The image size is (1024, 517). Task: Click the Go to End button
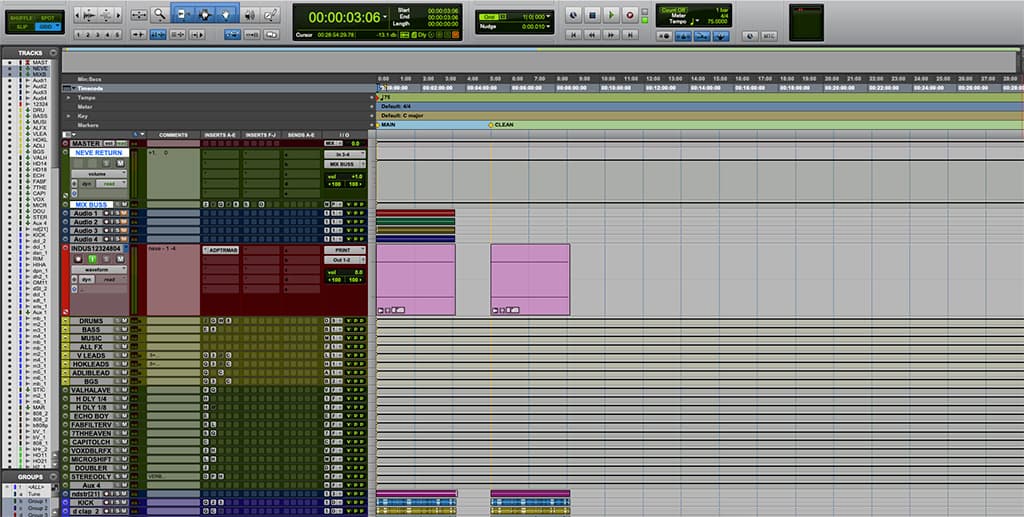(630, 35)
